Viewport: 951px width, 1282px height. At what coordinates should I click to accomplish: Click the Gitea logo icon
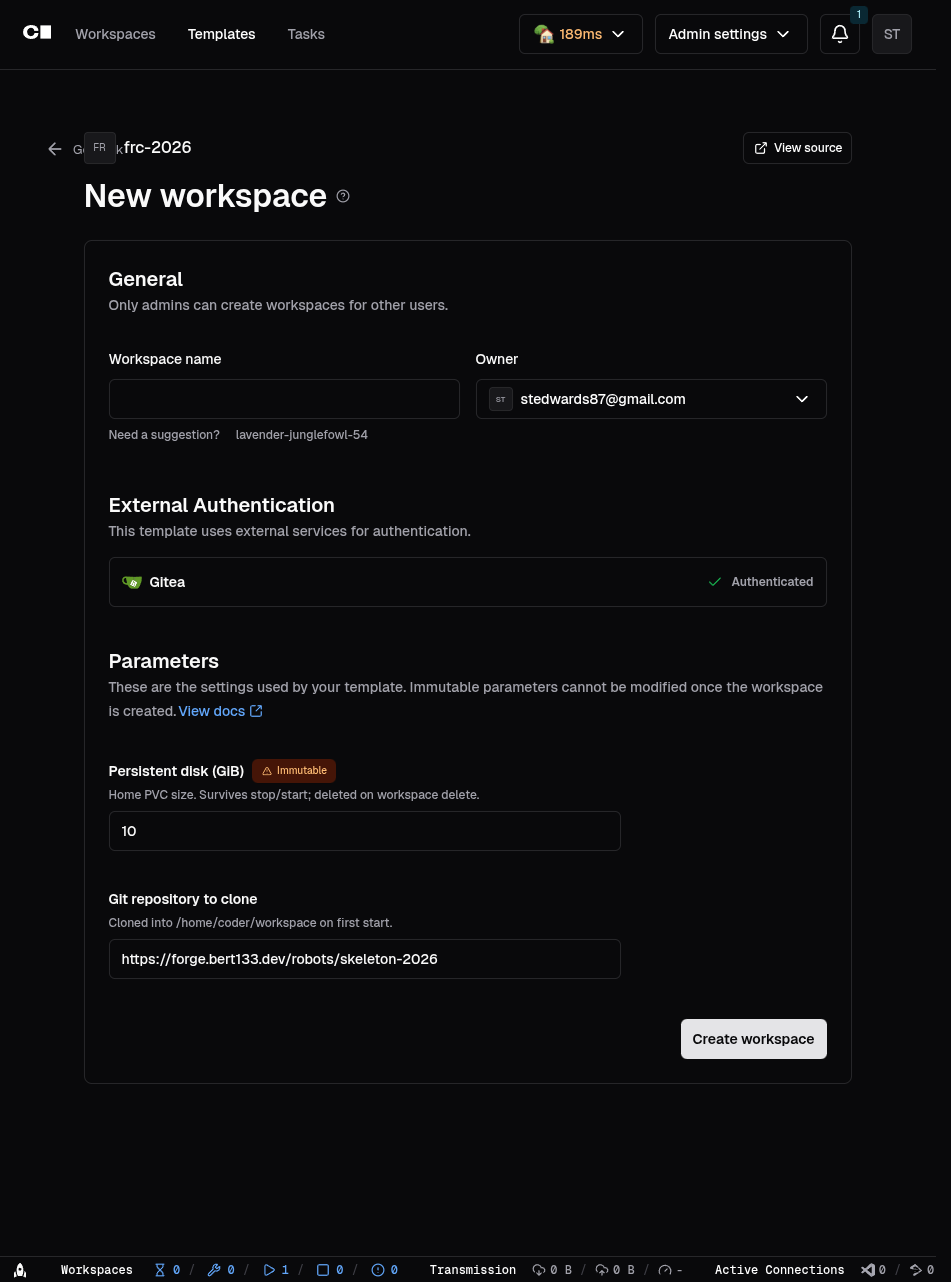pyautogui.click(x=132, y=582)
